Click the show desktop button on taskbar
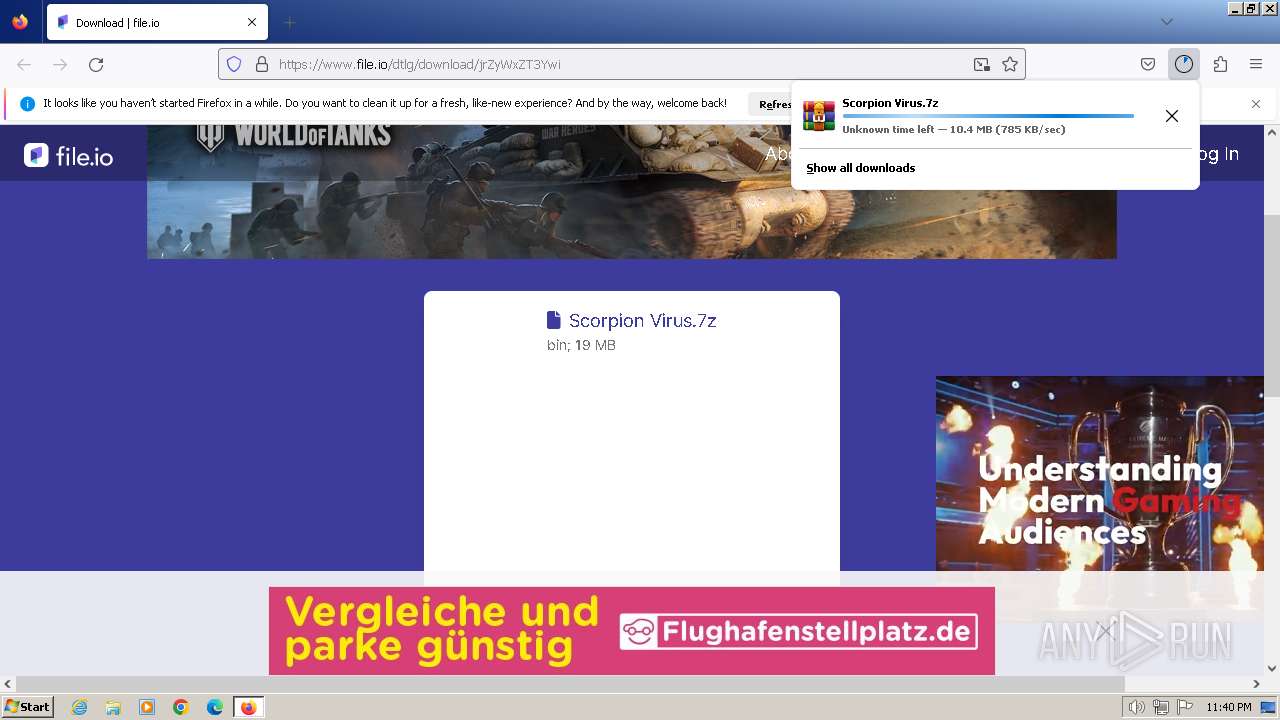The image size is (1280, 720). pyautogui.click(x=1269, y=707)
